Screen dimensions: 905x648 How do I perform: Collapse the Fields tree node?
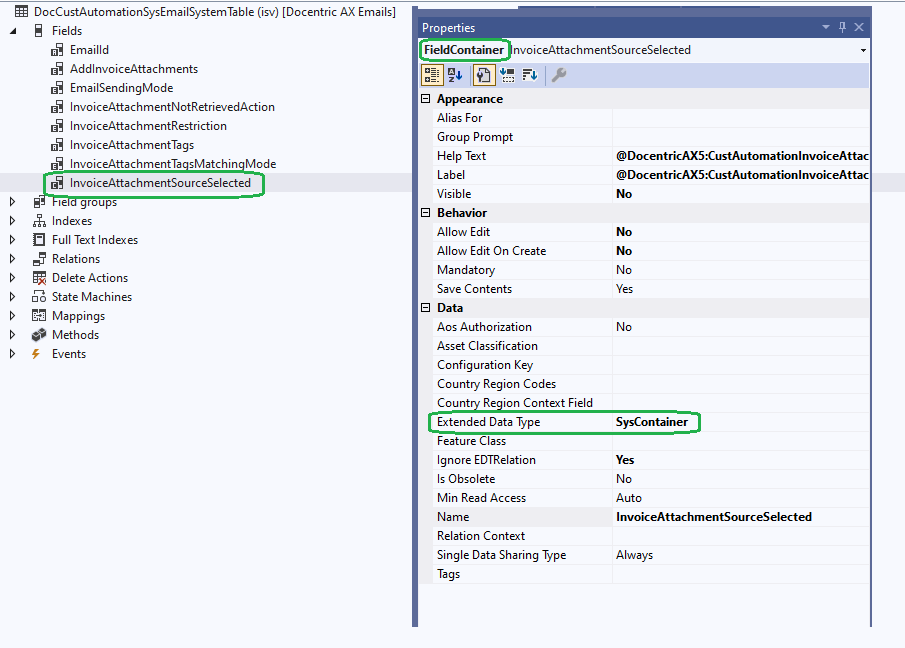(x=13, y=31)
